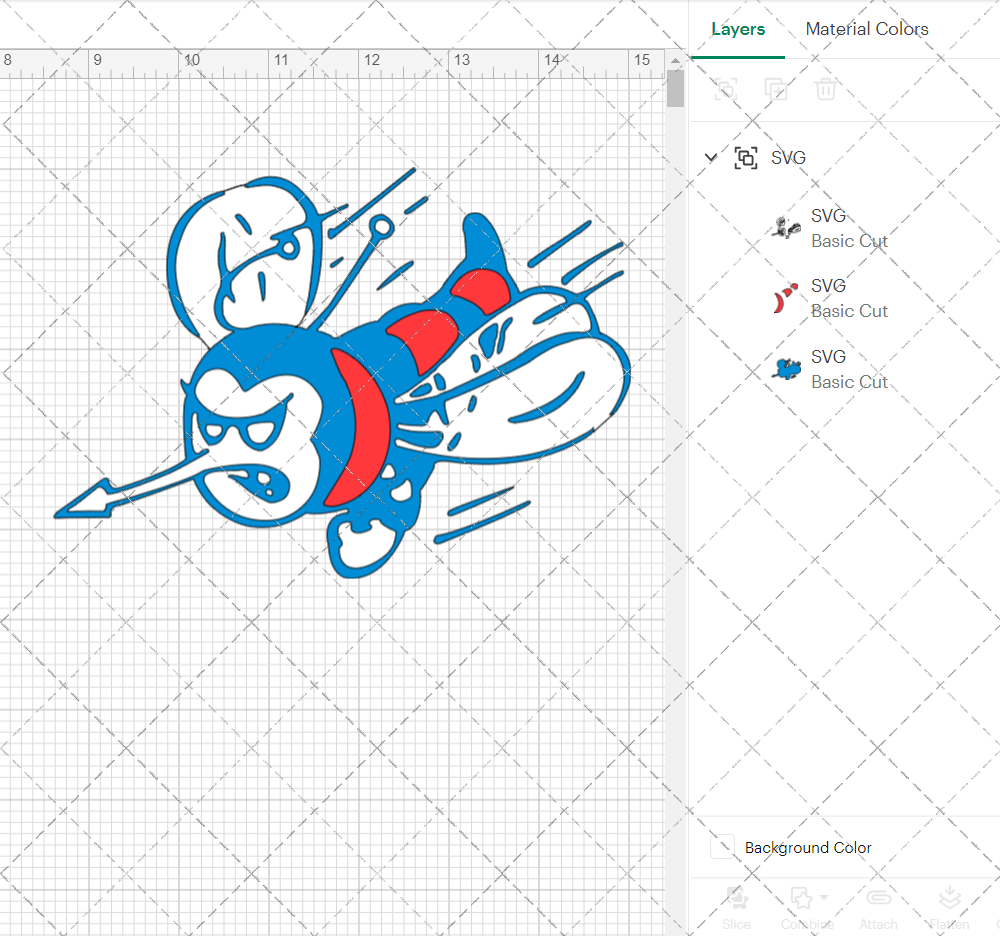Collapse the SVG group chevron
Screen dimensions: 1000x936
[x=710, y=157]
